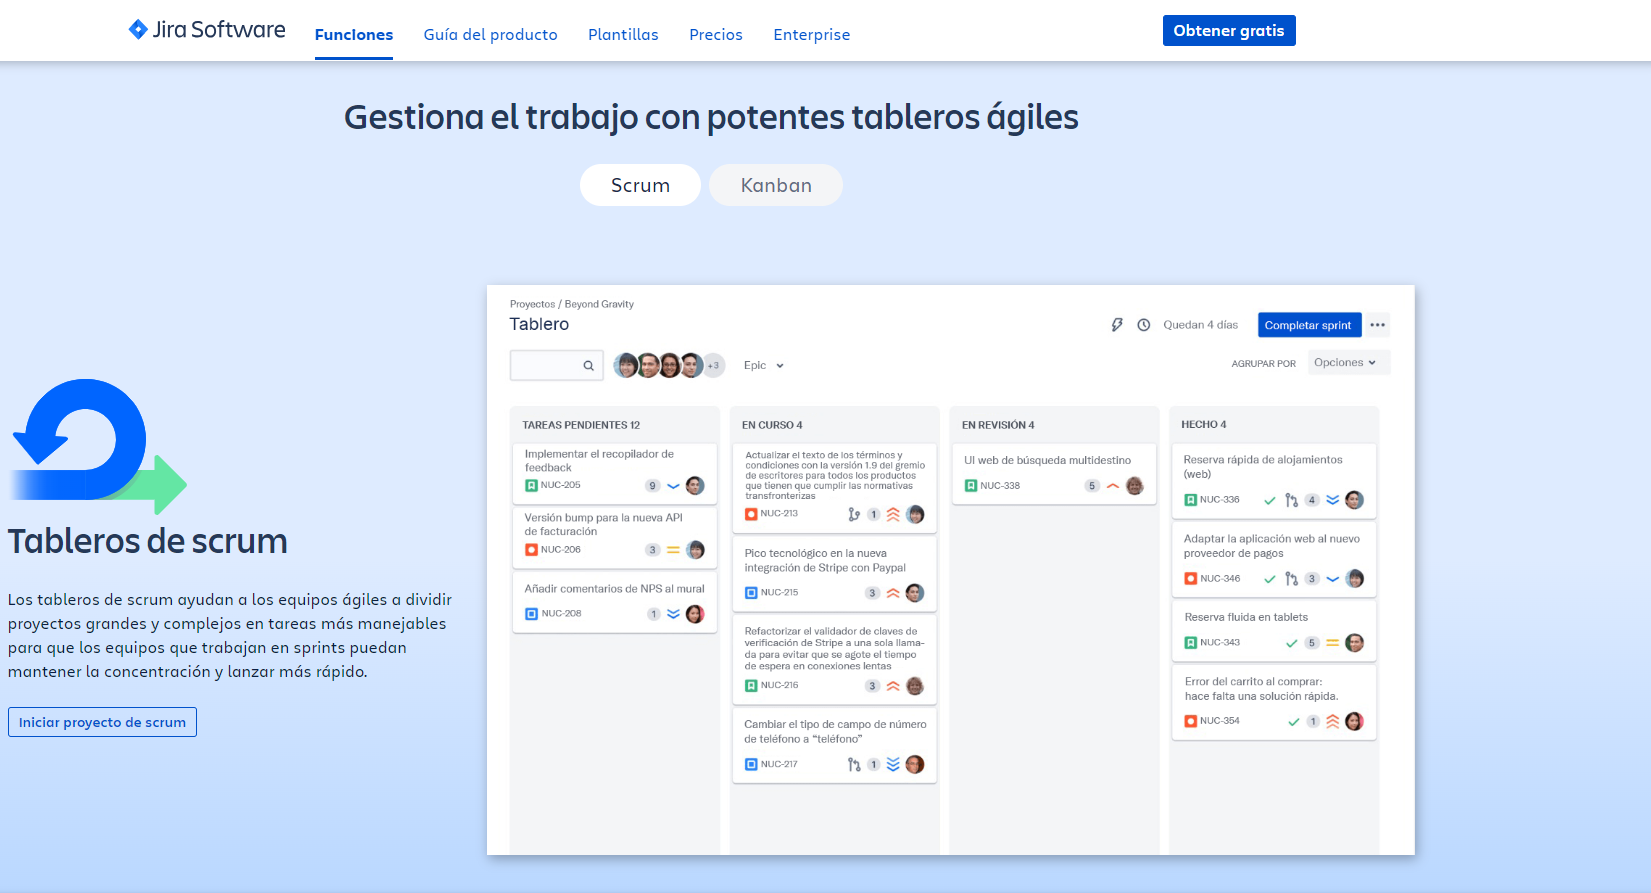This screenshot has width=1651, height=893.
Task: Click the highest priority icon on NUC-354
Action: tap(1333, 722)
